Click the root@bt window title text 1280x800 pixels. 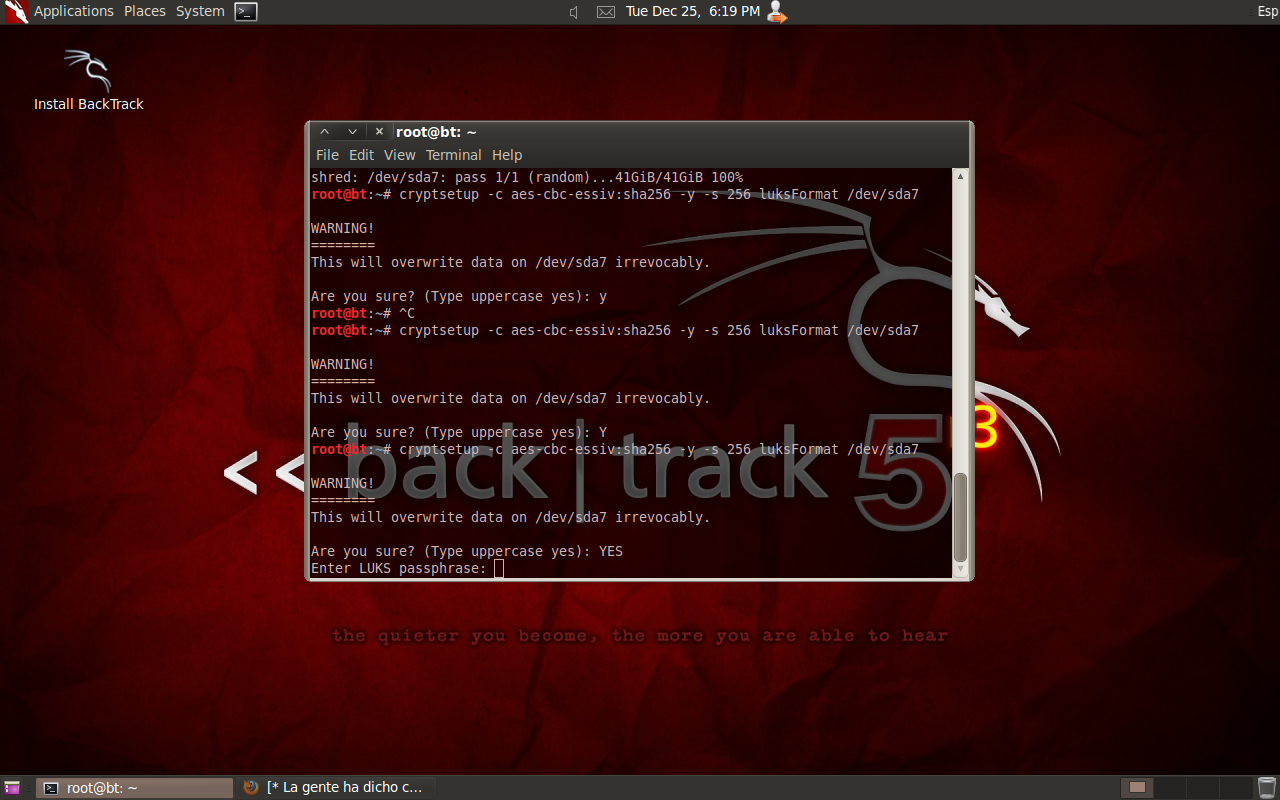(x=436, y=132)
